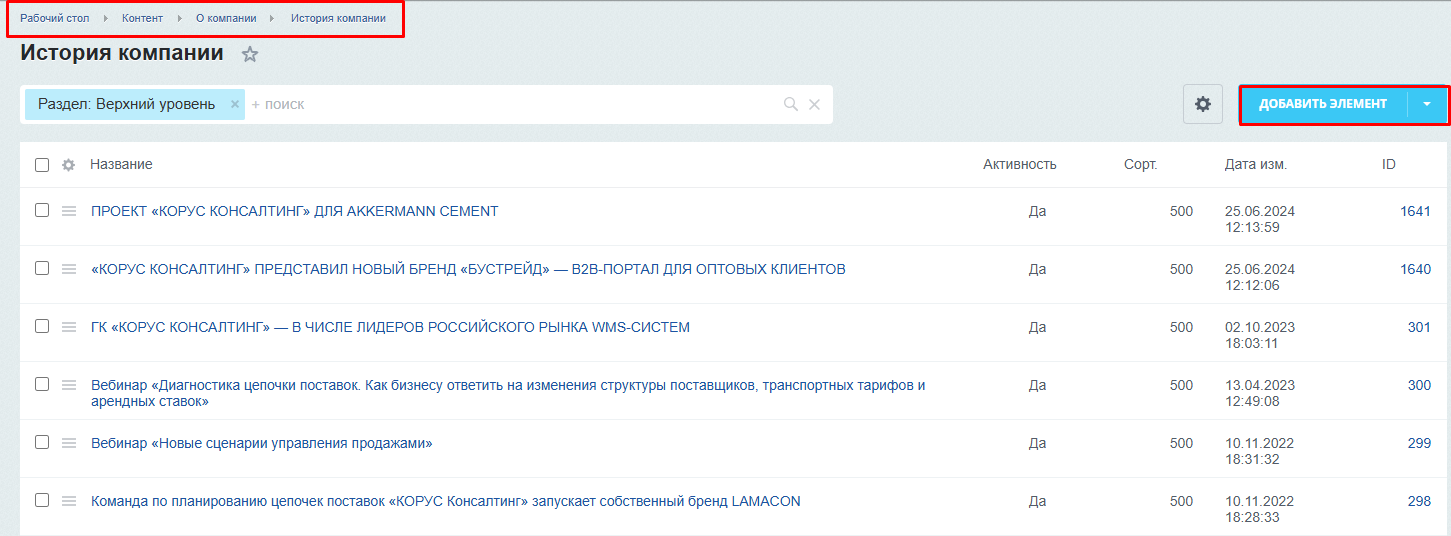
Task: Open row menu for LAMACON item
Action: pos(69,501)
